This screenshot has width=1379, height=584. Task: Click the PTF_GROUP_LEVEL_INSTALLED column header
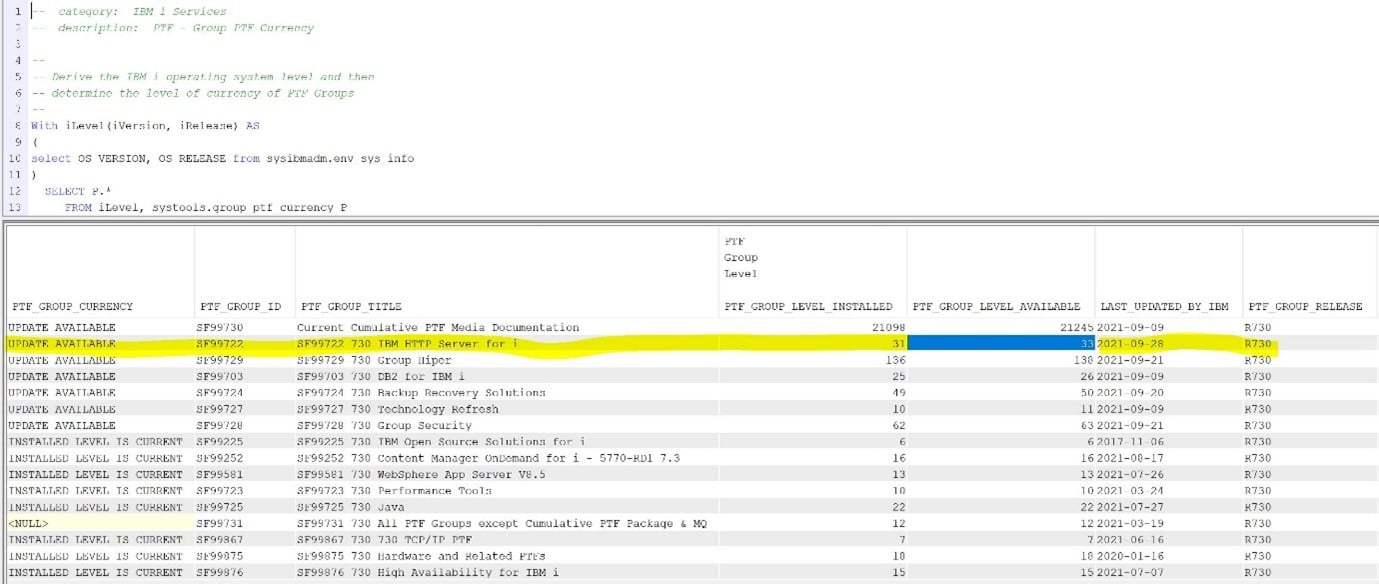808,306
